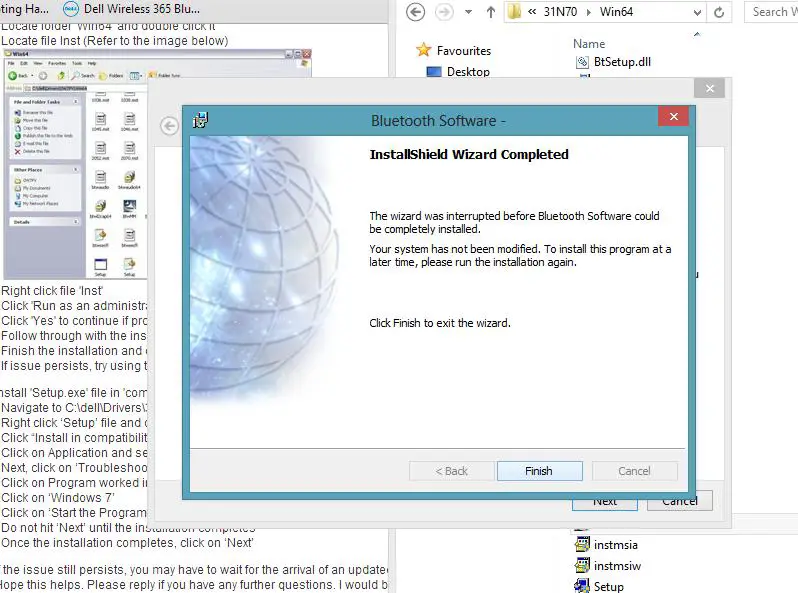
Task: Sort files by Name column header
Action: (x=589, y=44)
